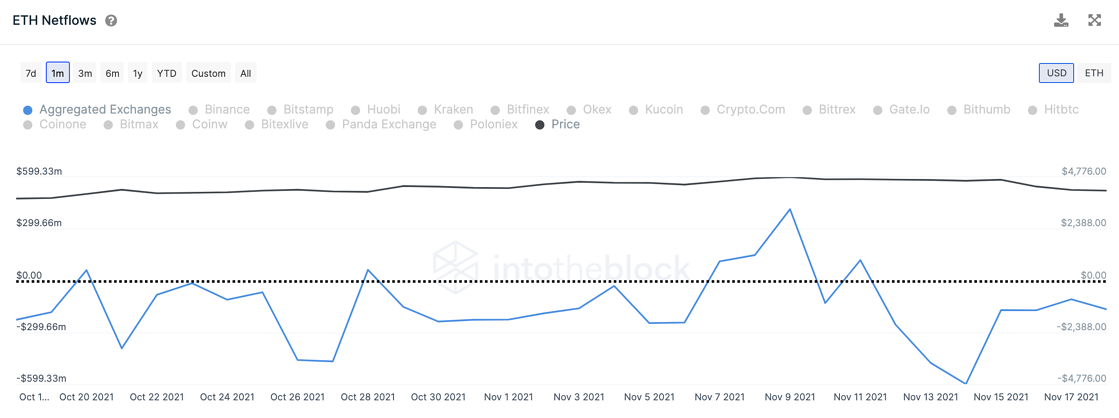Switch units to ETH

point(1094,73)
